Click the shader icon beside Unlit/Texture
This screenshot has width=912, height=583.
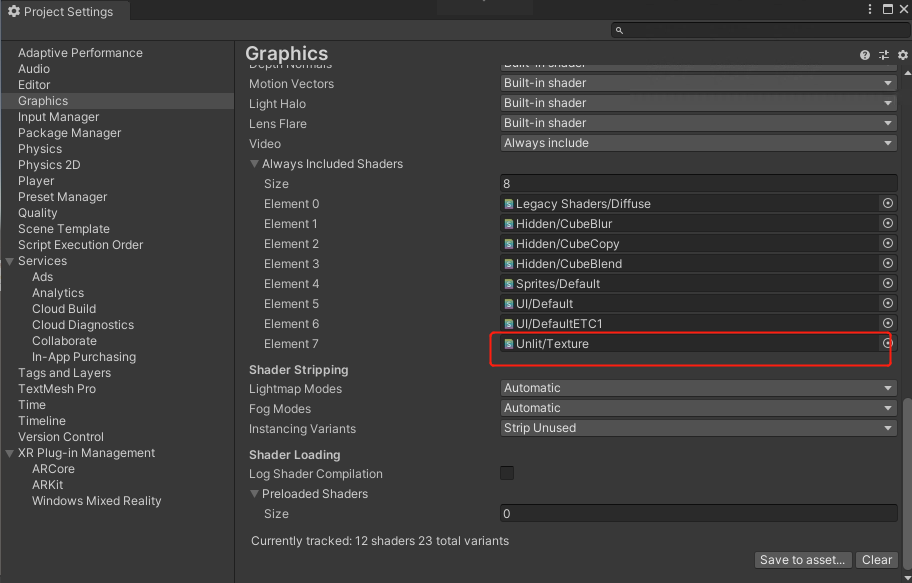[509, 344]
